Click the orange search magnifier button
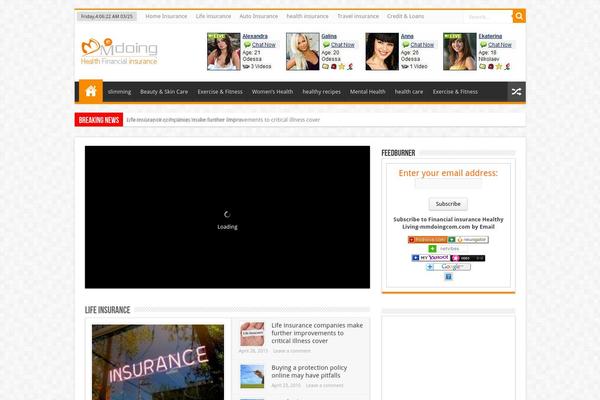600x400 pixels. (519, 16)
